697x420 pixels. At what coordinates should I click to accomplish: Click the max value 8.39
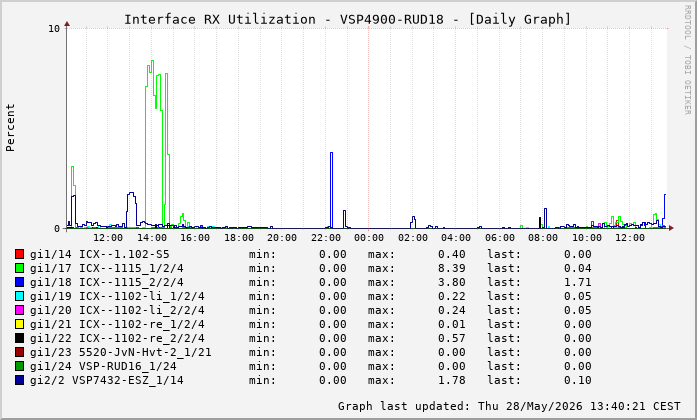452,268
